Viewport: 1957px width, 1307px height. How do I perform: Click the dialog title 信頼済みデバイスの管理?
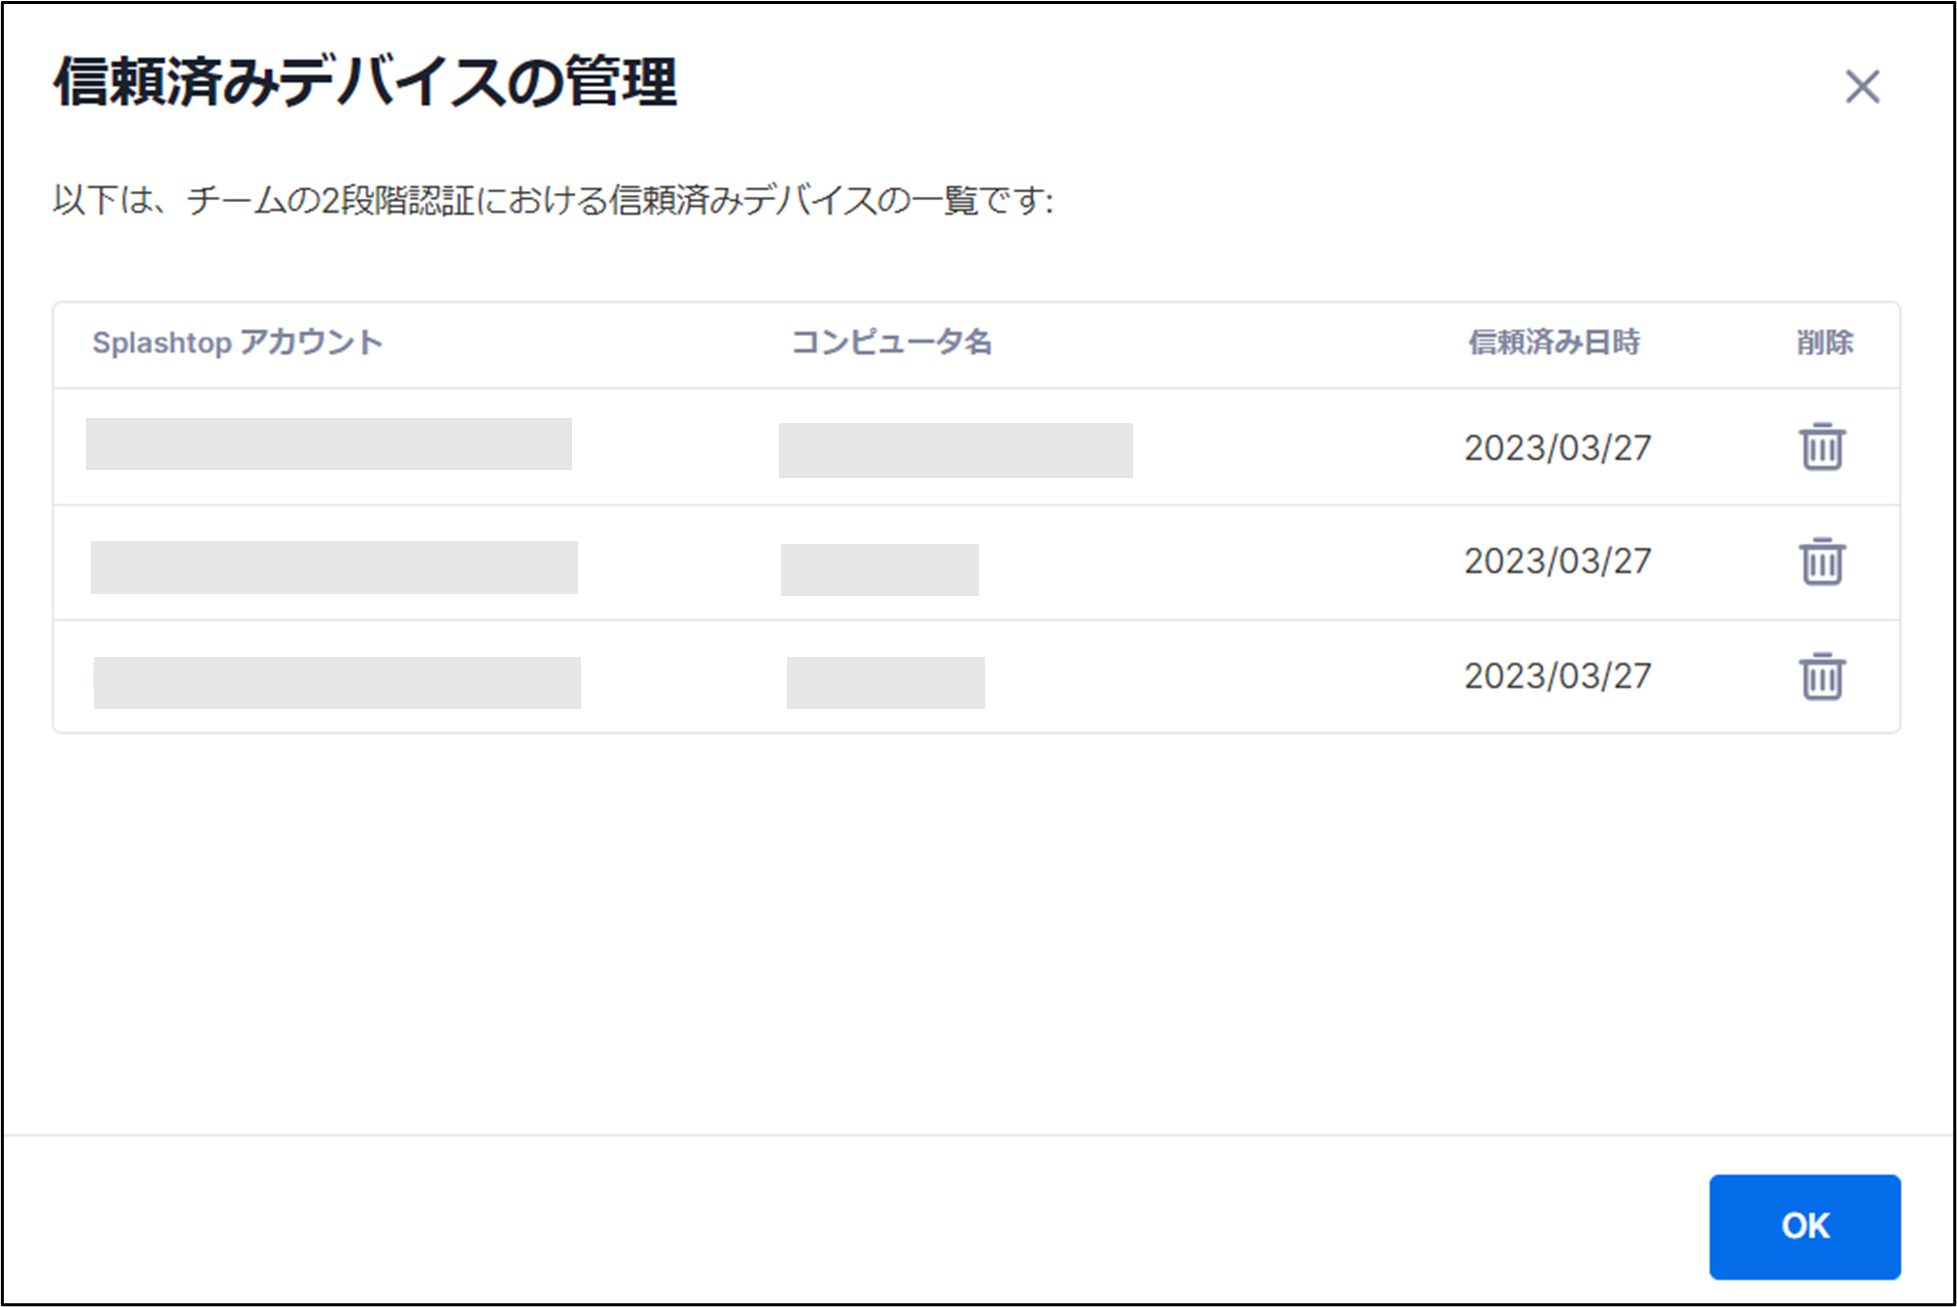[x=365, y=82]
